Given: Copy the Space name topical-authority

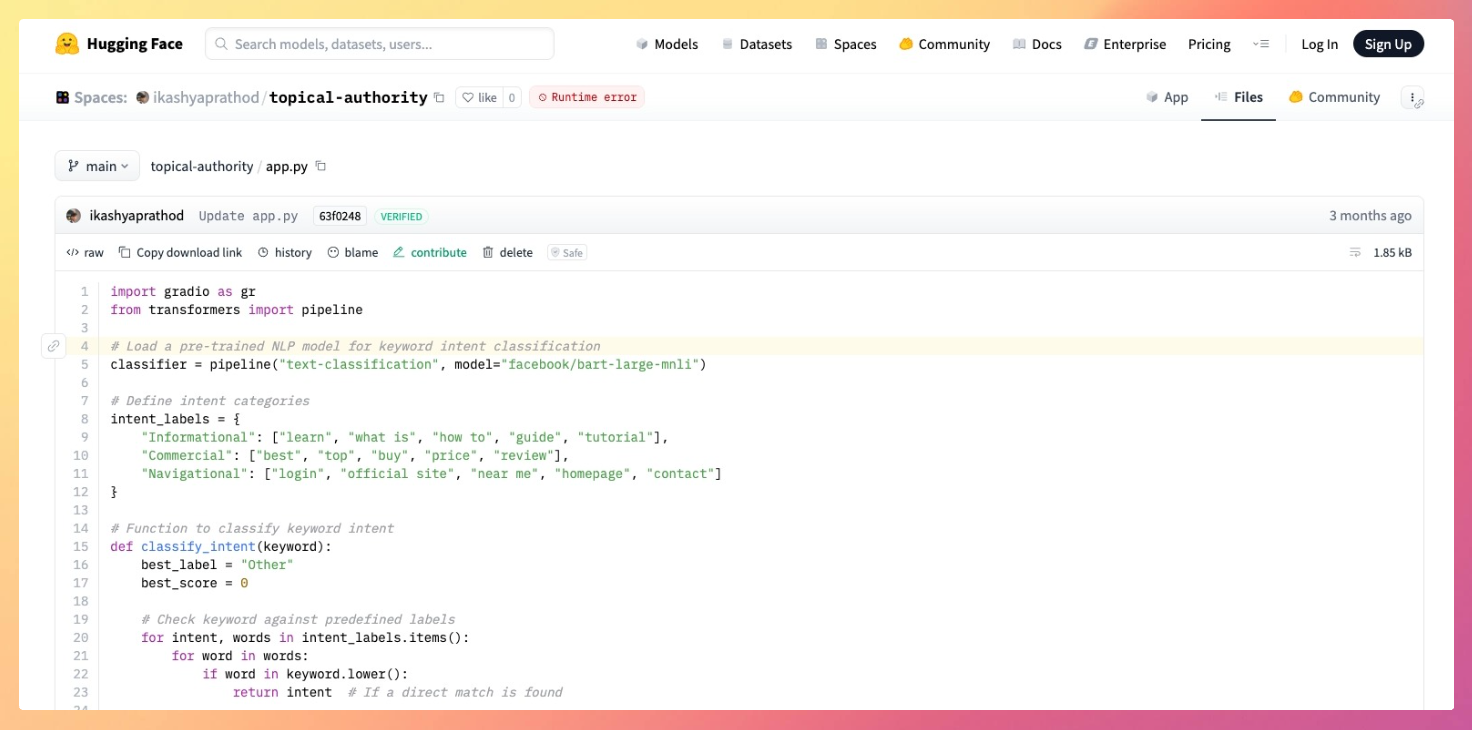Looking at the screenshot, I should (438, 98).
